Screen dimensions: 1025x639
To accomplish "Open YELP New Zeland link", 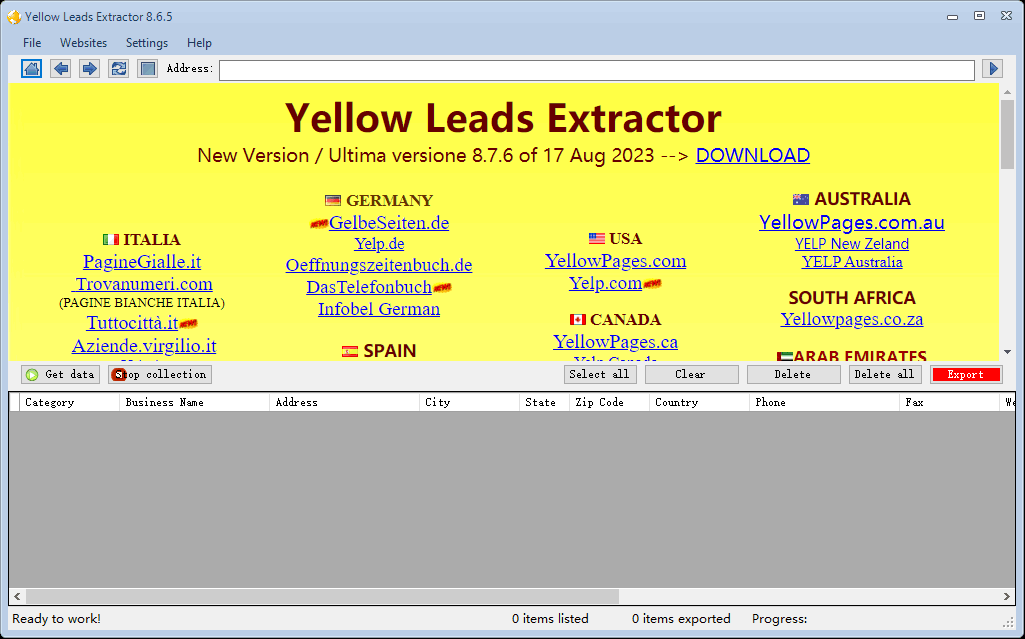I will point(852,244).
